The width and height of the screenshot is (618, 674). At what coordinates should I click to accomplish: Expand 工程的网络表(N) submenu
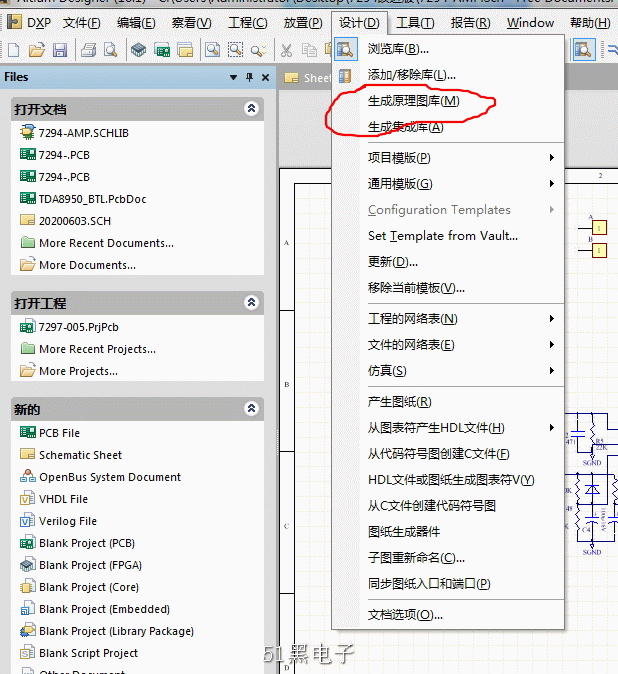click(448, 319)
